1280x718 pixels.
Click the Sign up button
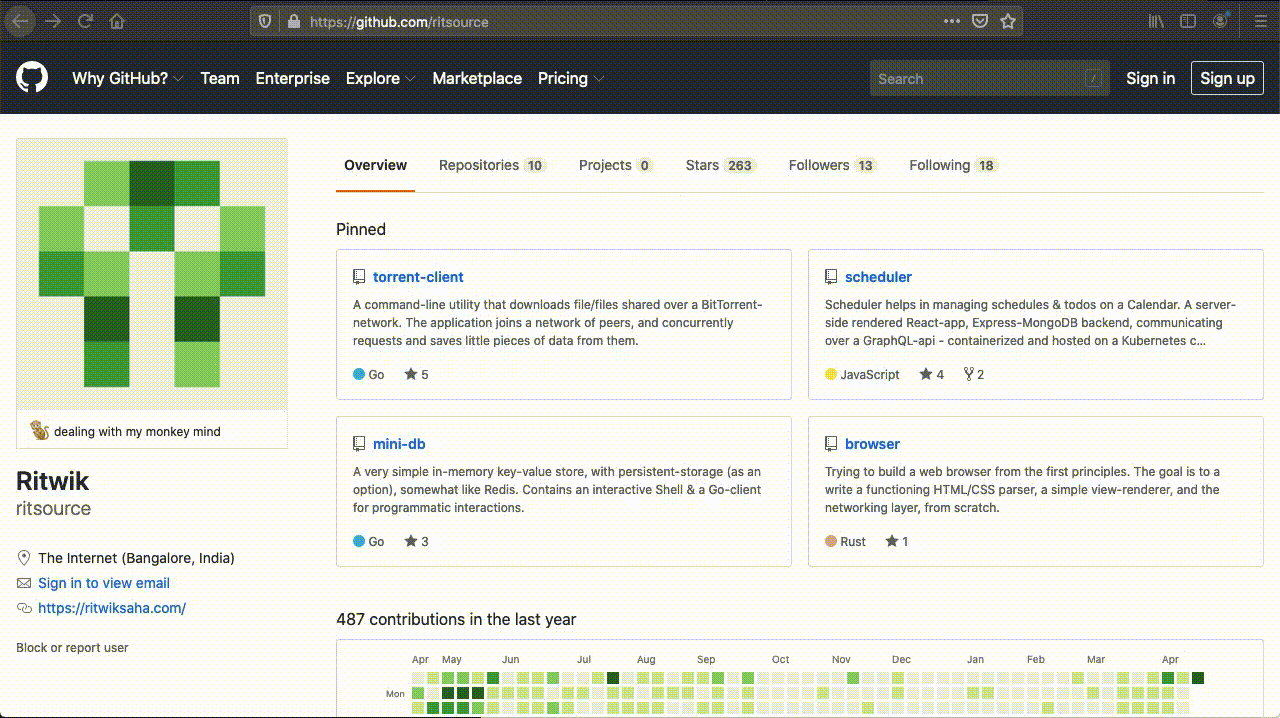tap(1227, 78)
